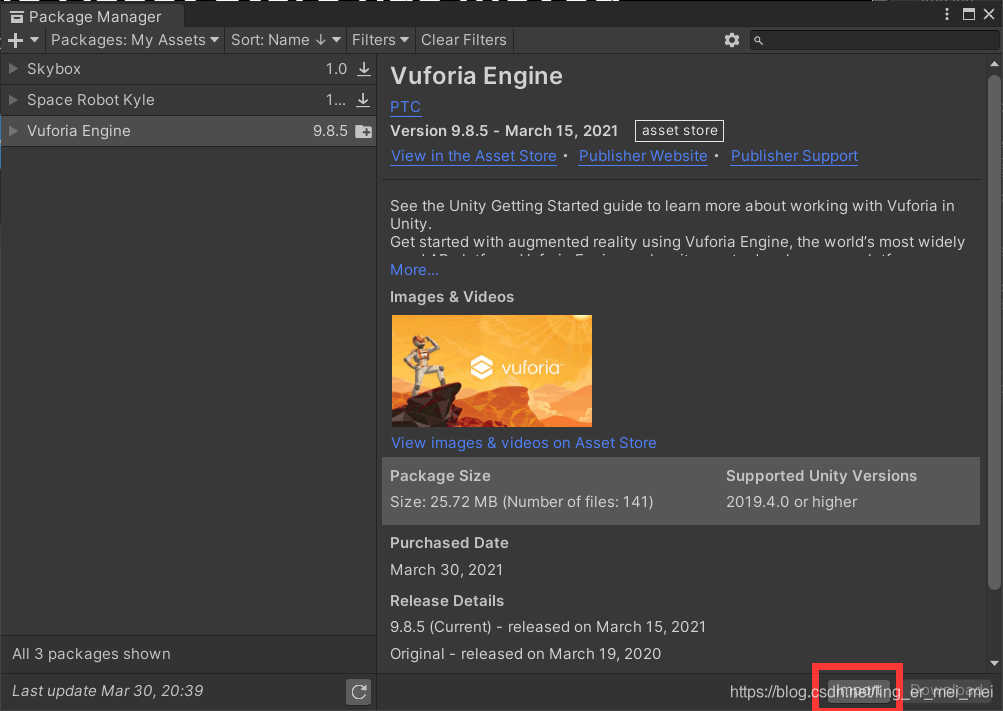Click the details panel vertical scrollbar
The image size is (1003, 711).
click(x=993, y=332)
